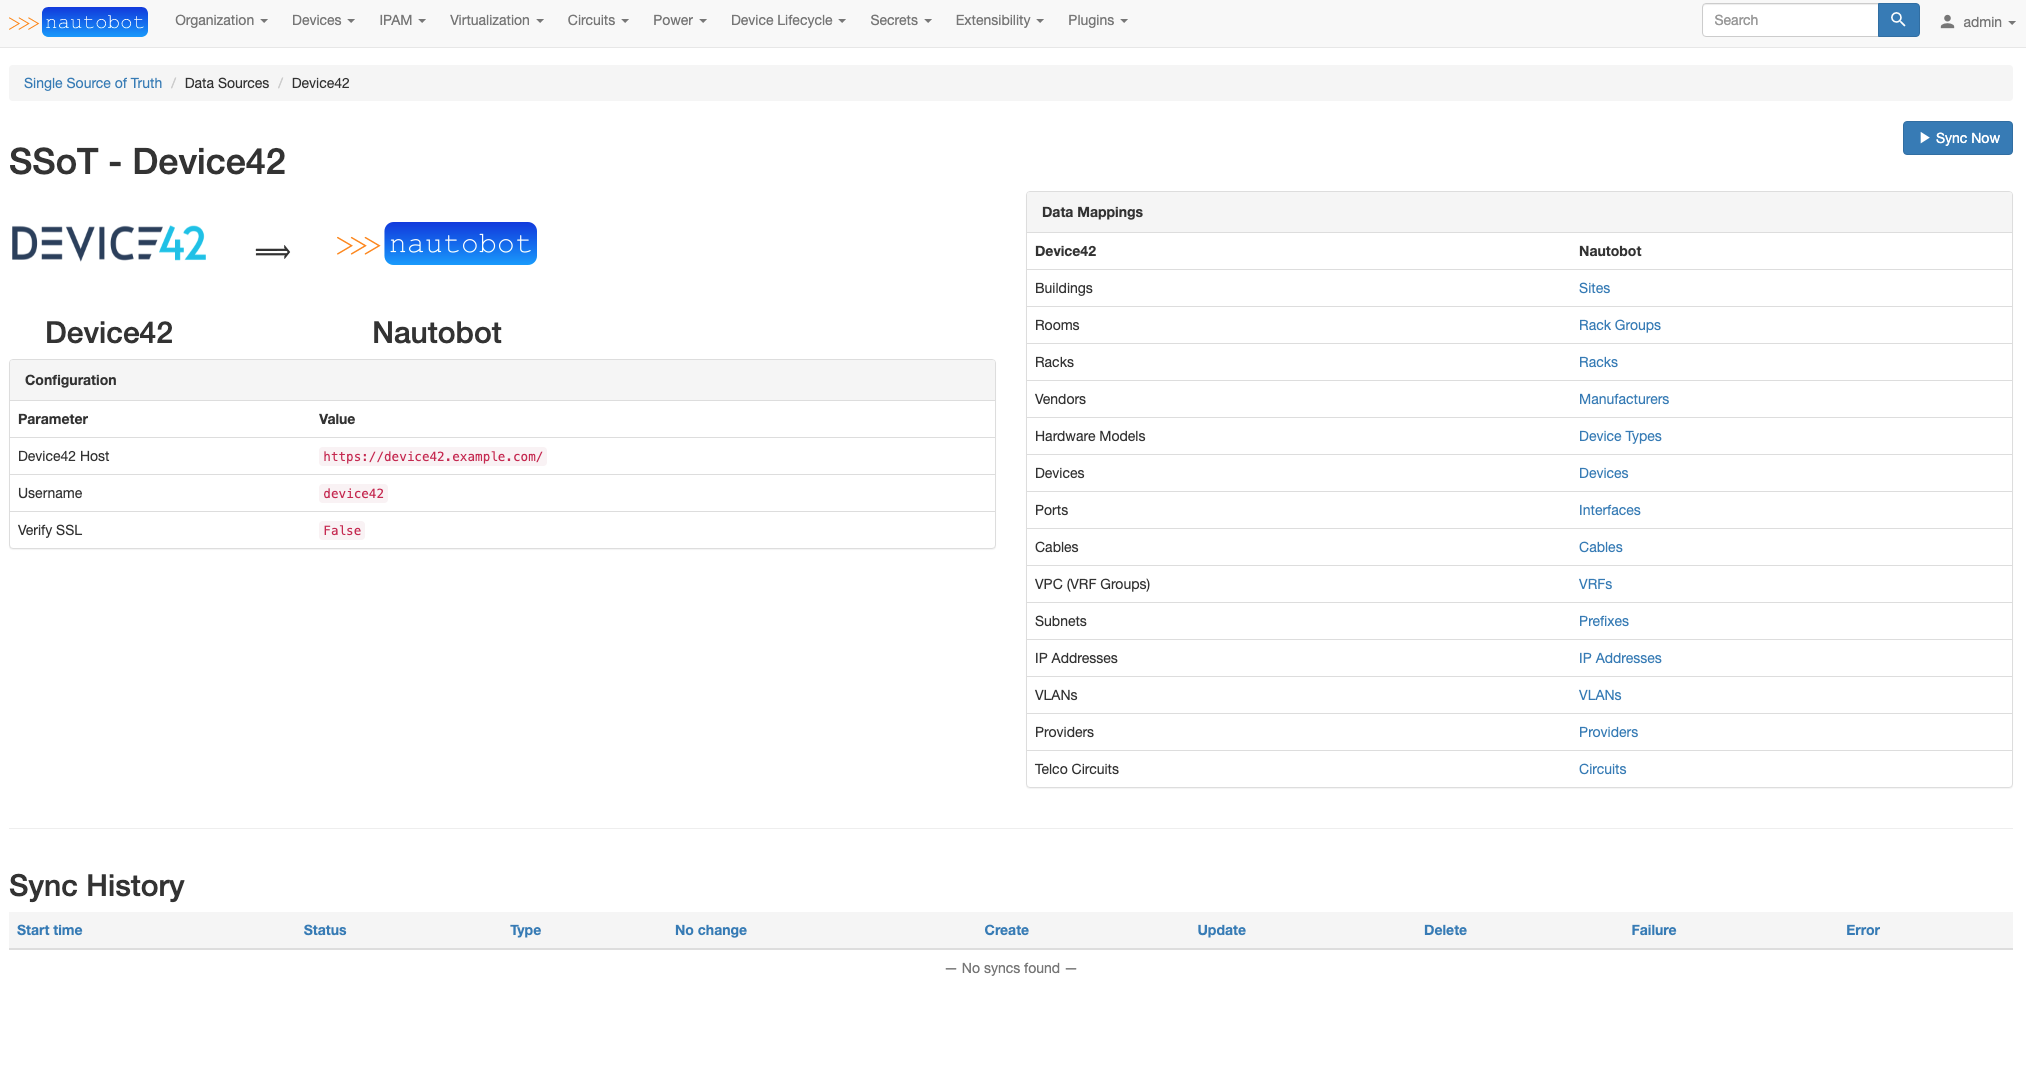
Task: Click the Hardware Models row label
Action: (x=1090, y=436)
